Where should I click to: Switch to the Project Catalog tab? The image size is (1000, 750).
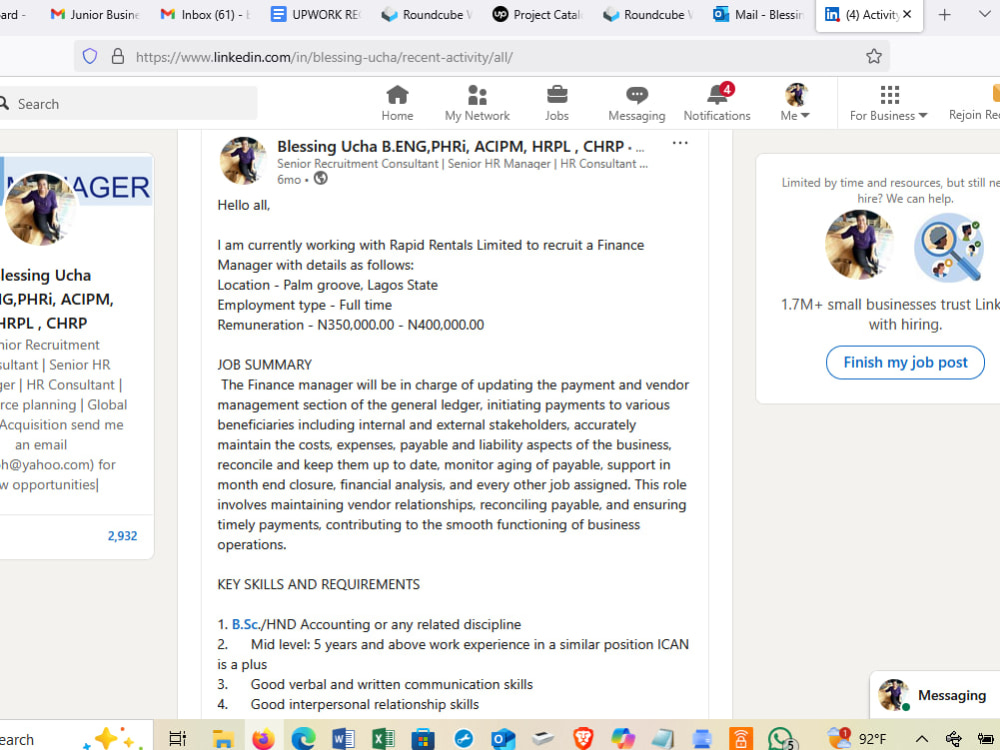pyautogui.click(x=536, y=14)
